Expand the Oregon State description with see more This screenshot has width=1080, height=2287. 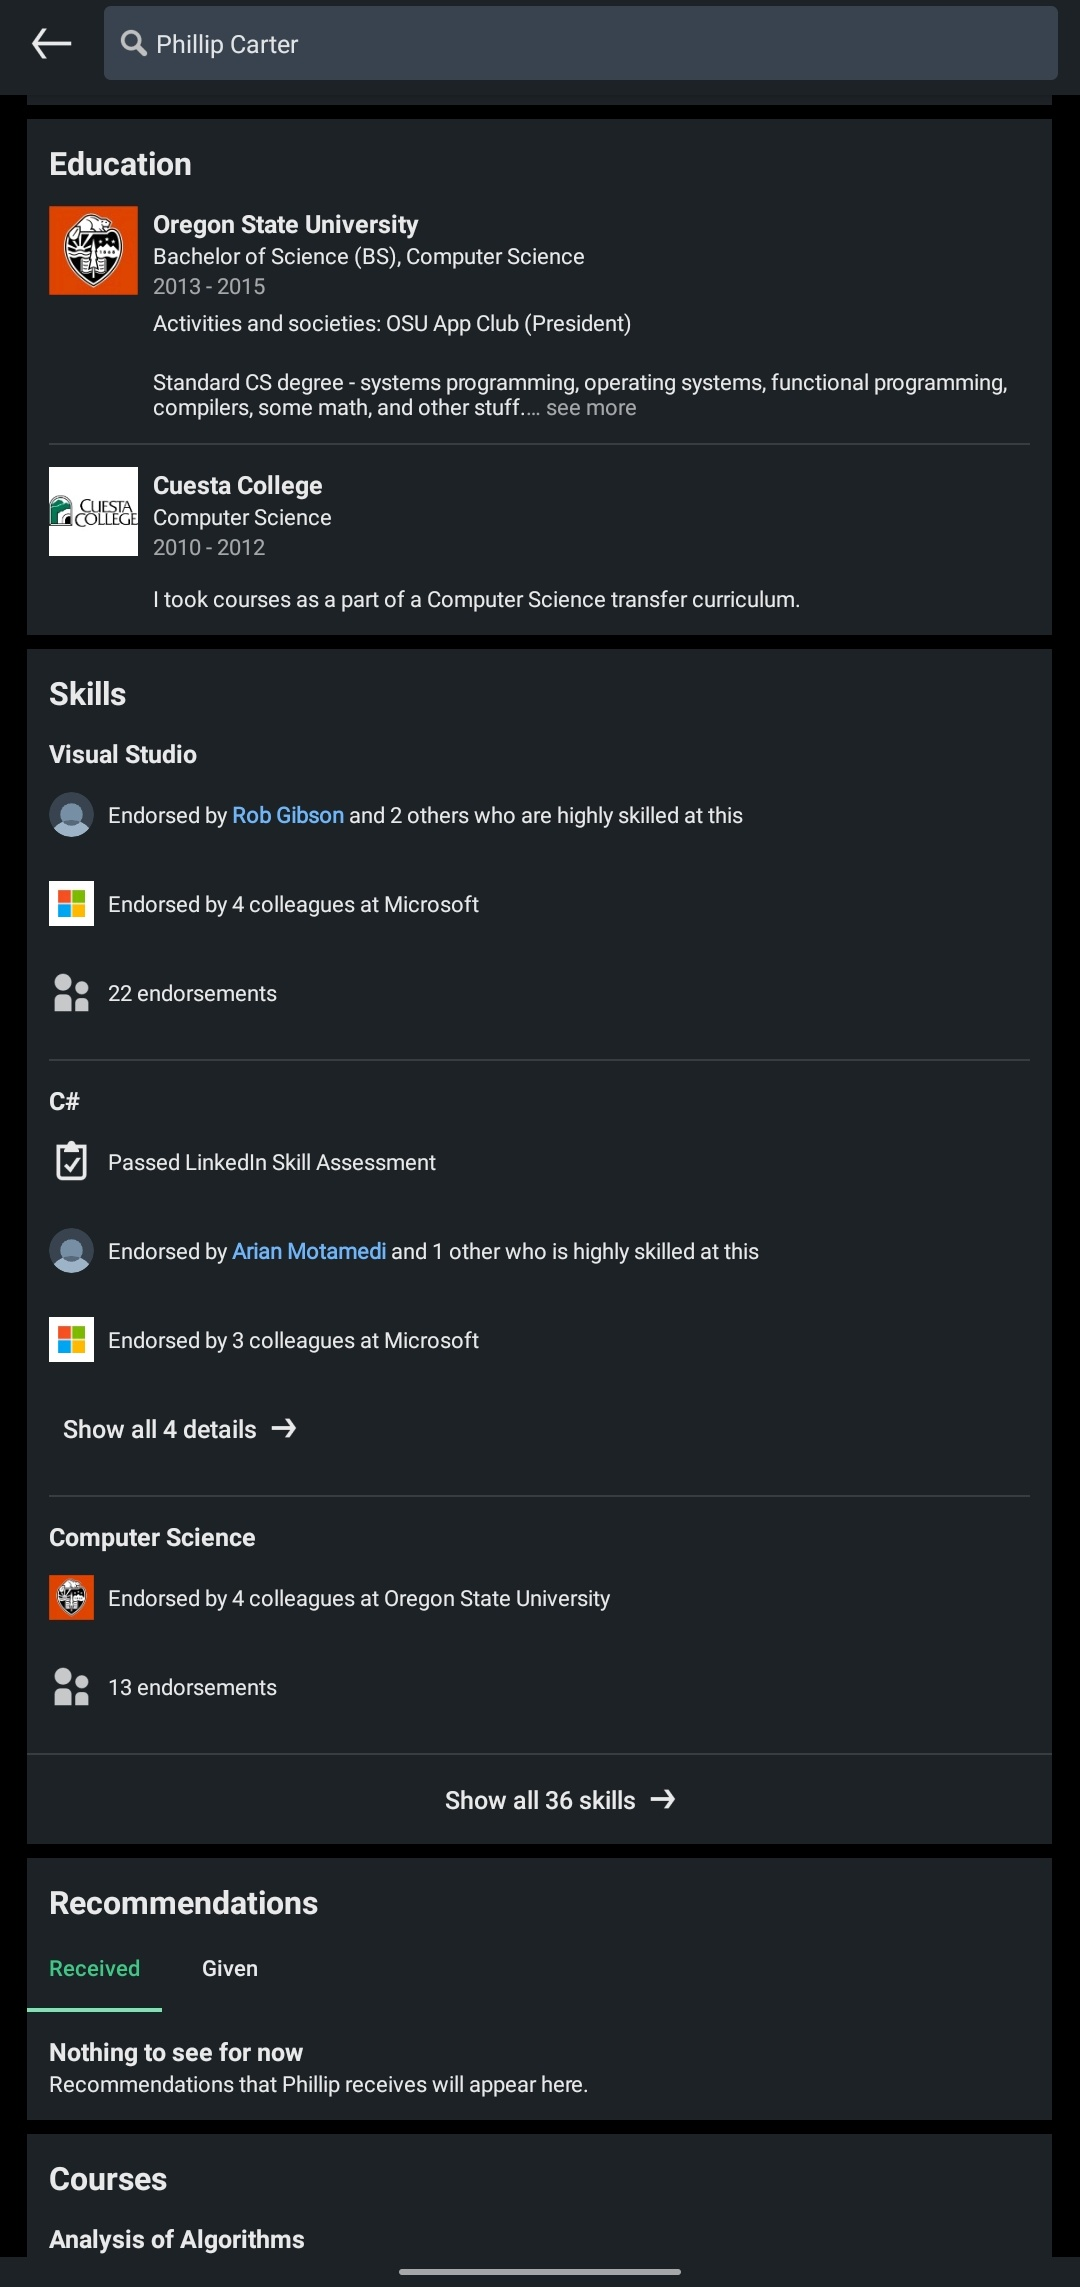click(591, 408)
